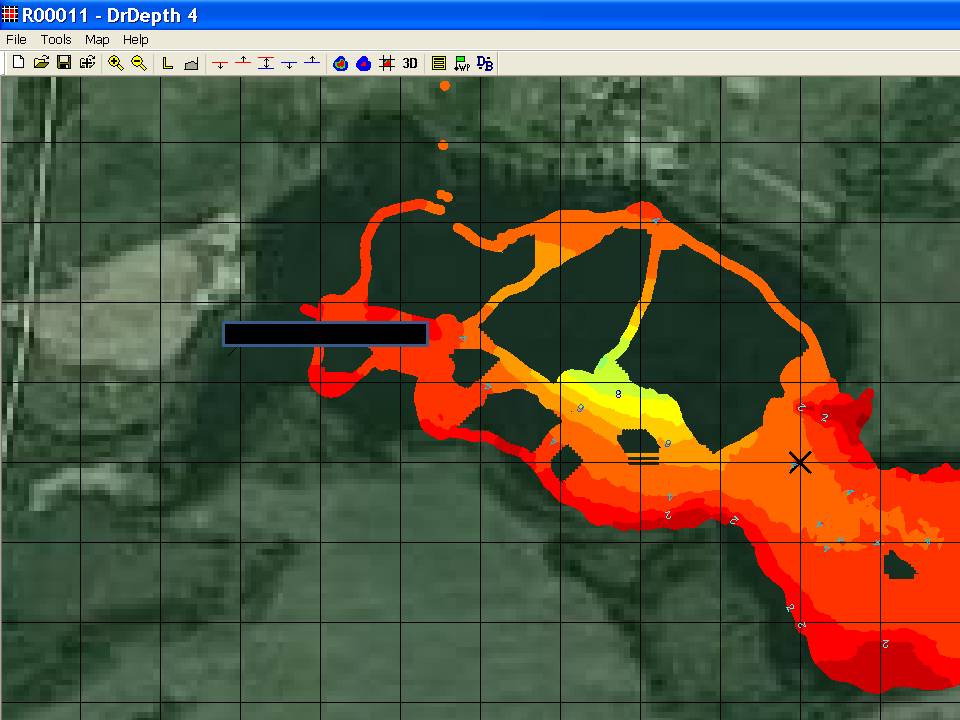Screen dimensions: 960x720
Task: Toggle the grid overlay icon
Action: tap(386, 63)
